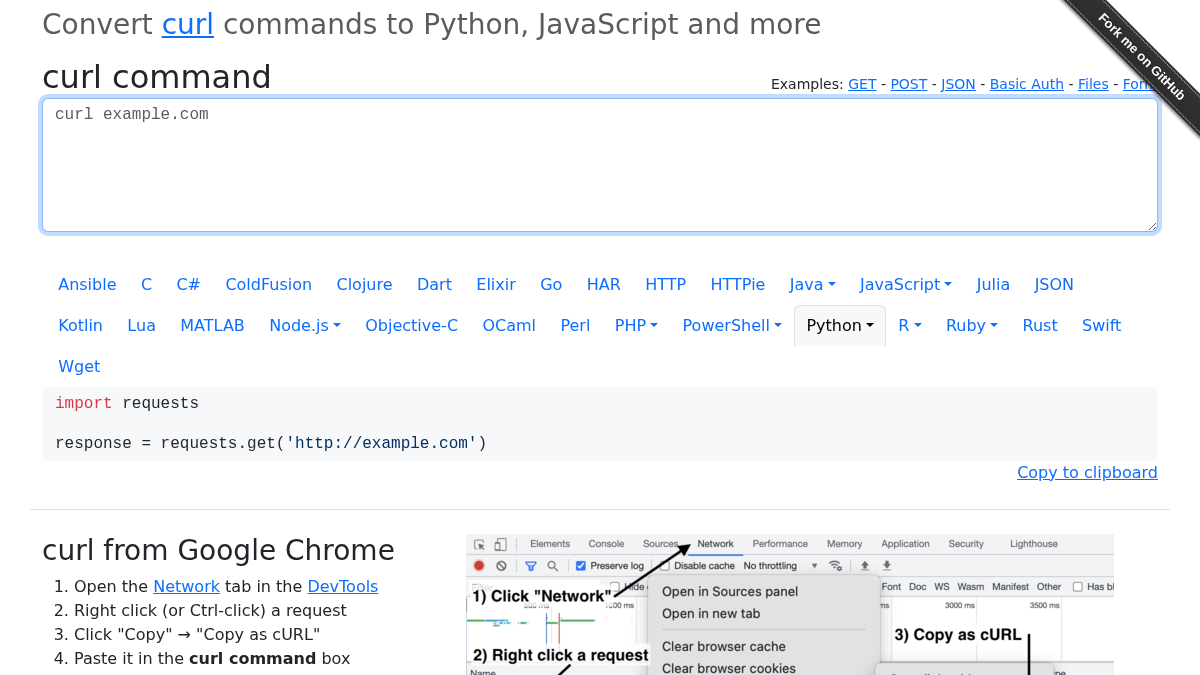Select the HAR tab
The width and height of the screenshot is (1200, 675).
(604, 284)
